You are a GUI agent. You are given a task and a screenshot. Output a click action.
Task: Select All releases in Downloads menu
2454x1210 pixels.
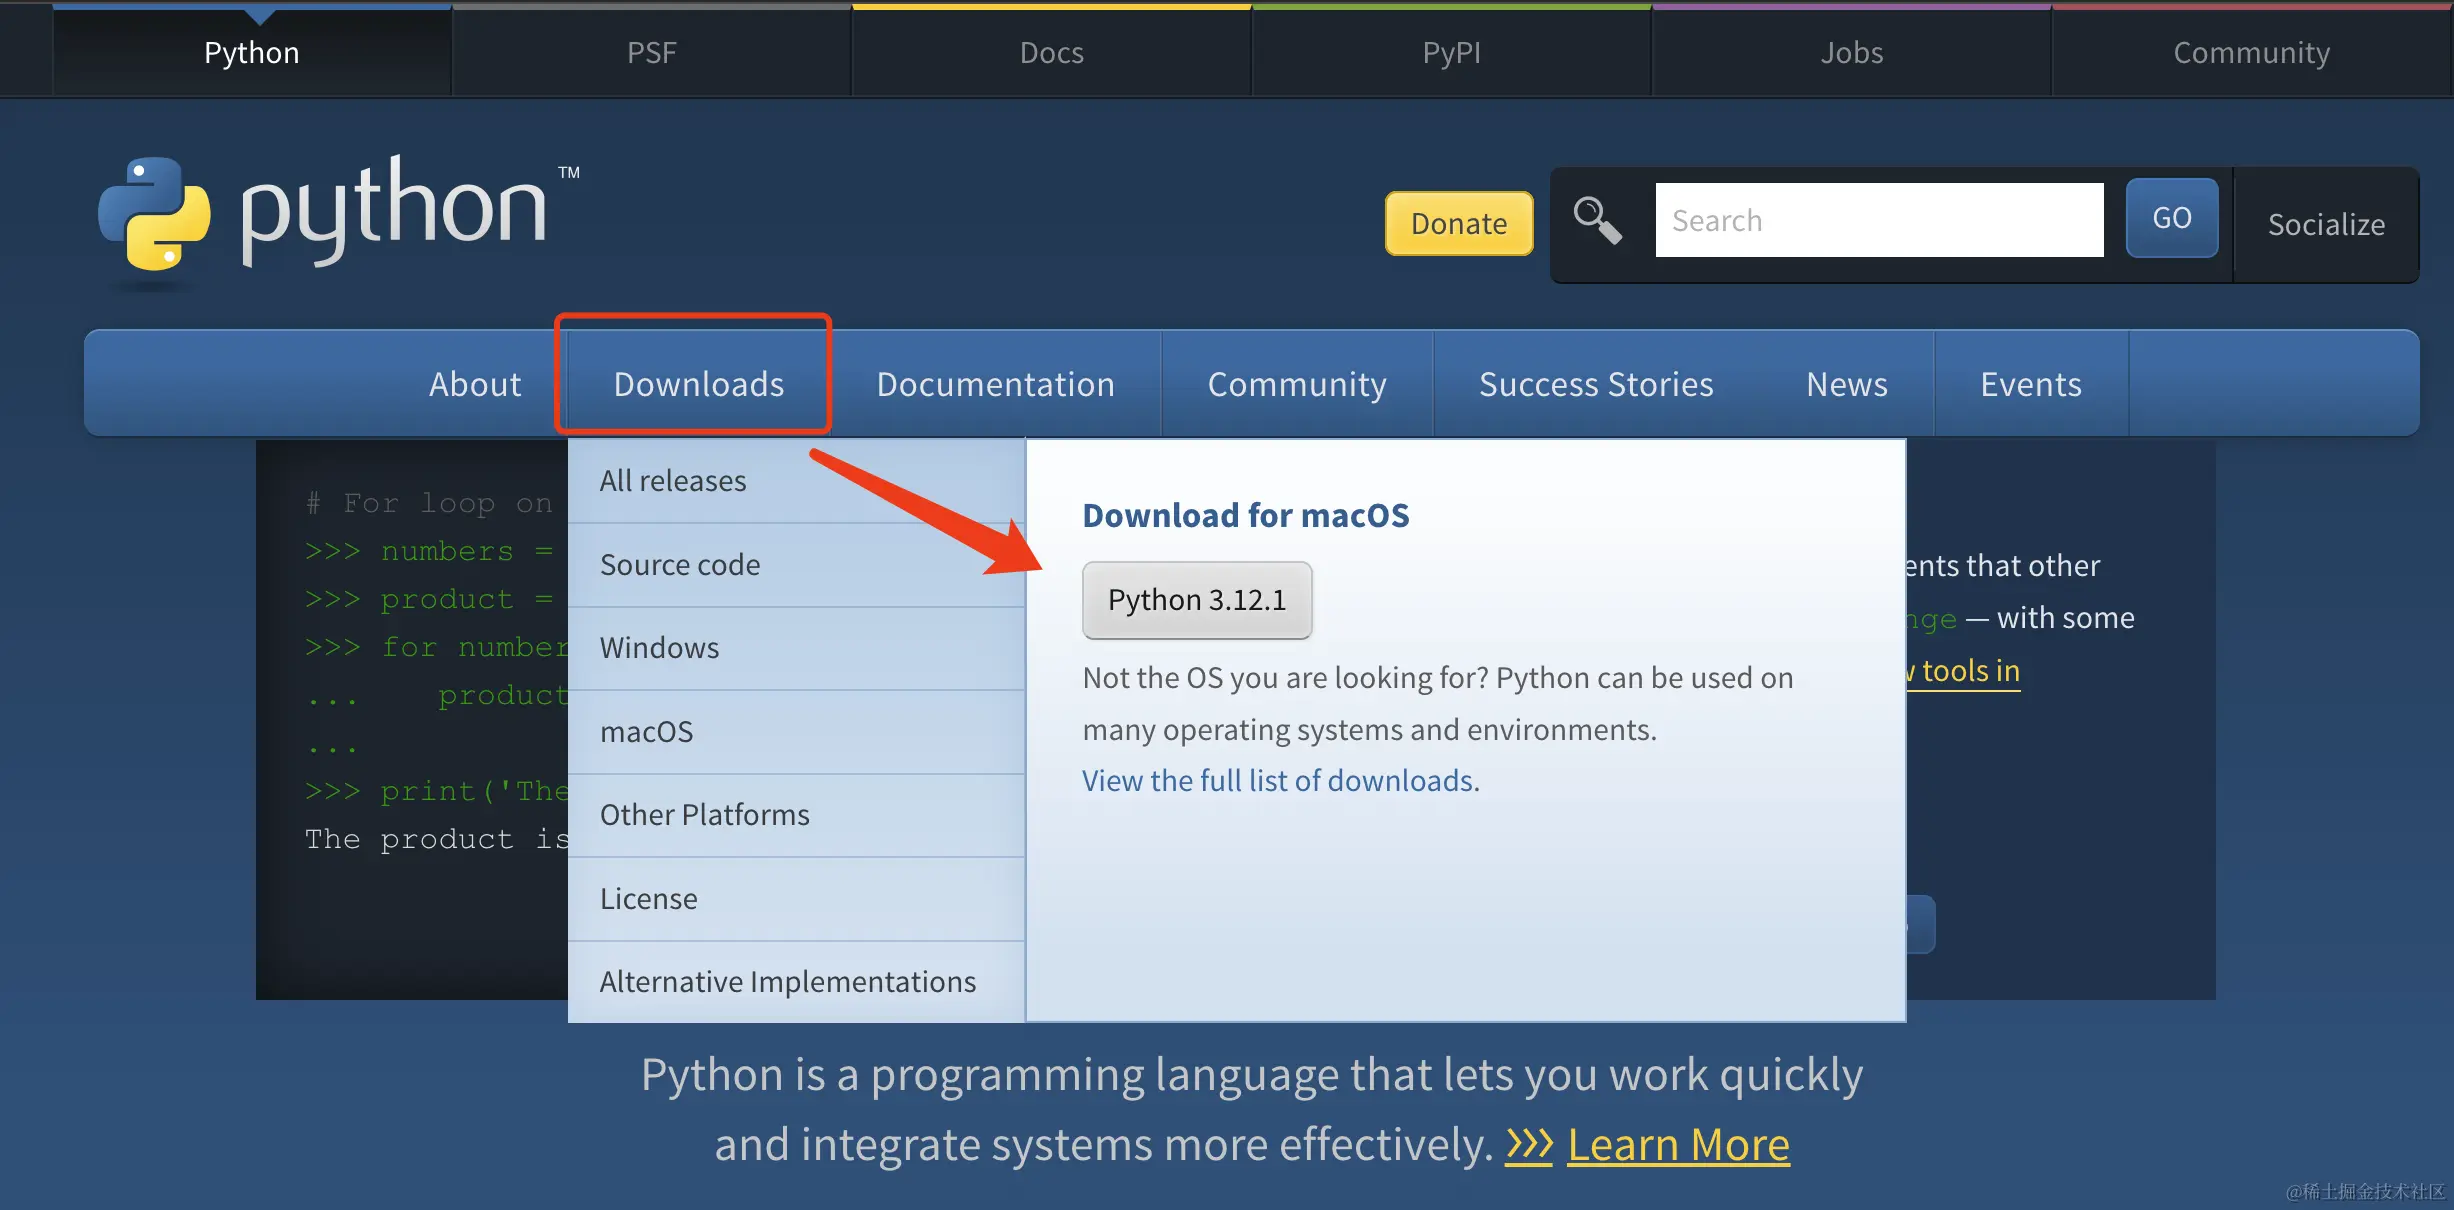[x=672, y=481]
